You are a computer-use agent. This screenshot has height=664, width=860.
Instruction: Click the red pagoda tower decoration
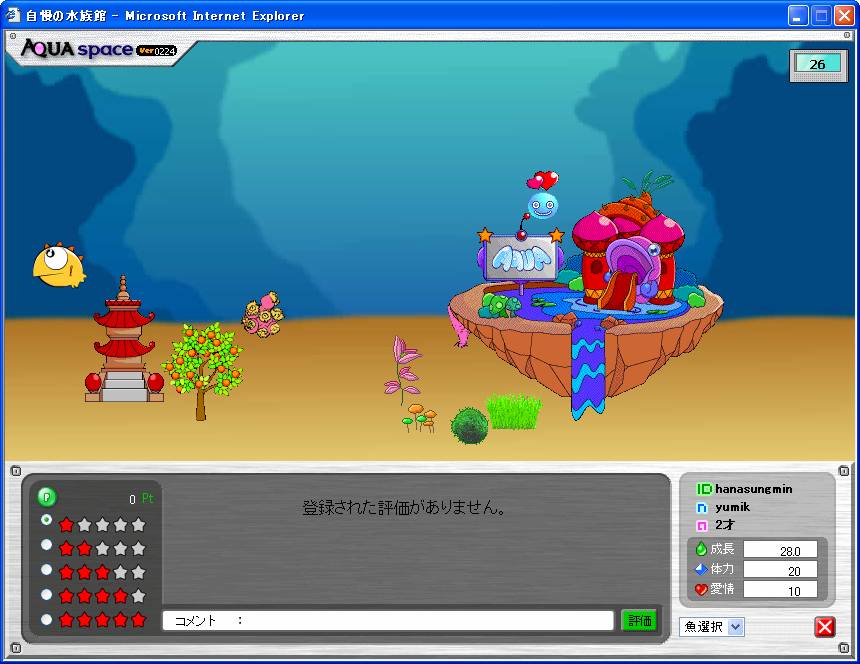click(124, 343)
